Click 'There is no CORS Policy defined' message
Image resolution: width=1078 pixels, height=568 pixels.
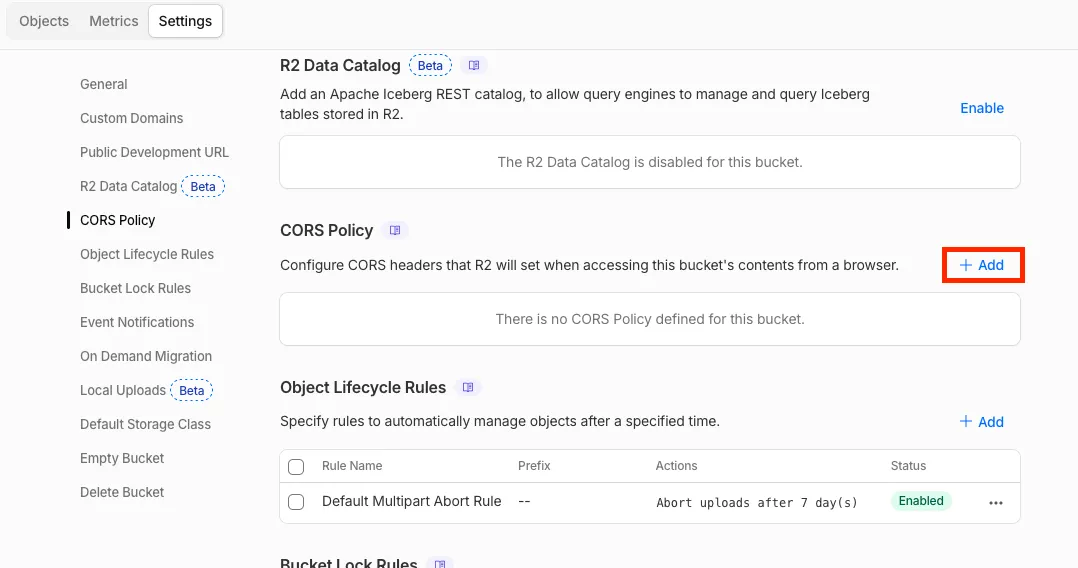point(650,319)
